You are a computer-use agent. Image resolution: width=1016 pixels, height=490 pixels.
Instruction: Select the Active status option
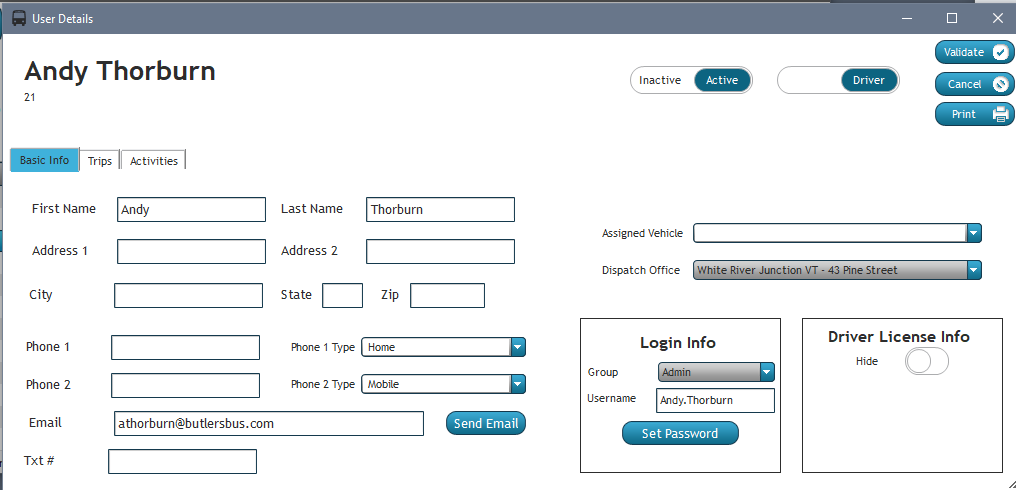pos(722,81)
